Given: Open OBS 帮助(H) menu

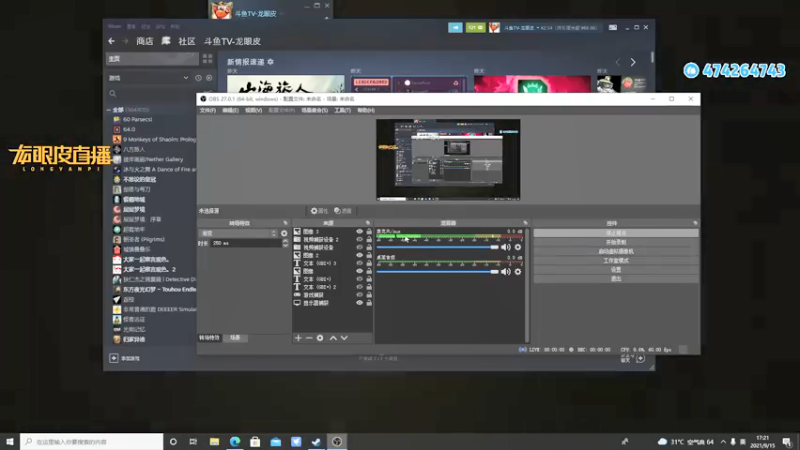Looking at the screenshot, I should click(365, 110).
